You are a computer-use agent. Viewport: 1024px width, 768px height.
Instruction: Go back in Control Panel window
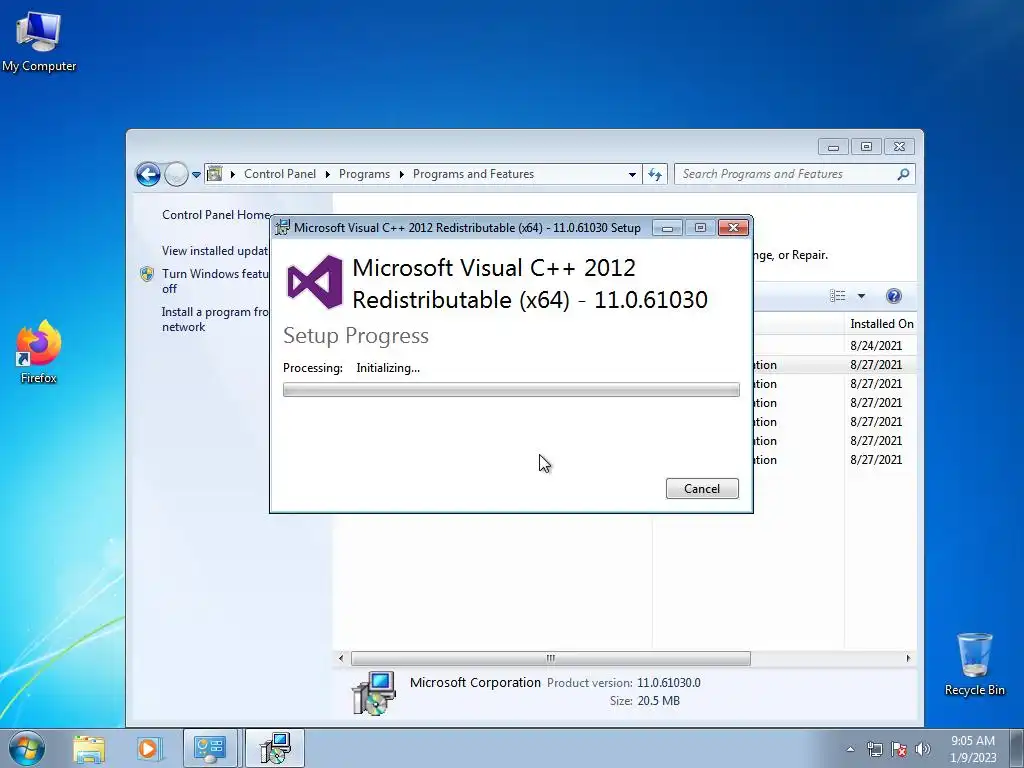point(148,174)
